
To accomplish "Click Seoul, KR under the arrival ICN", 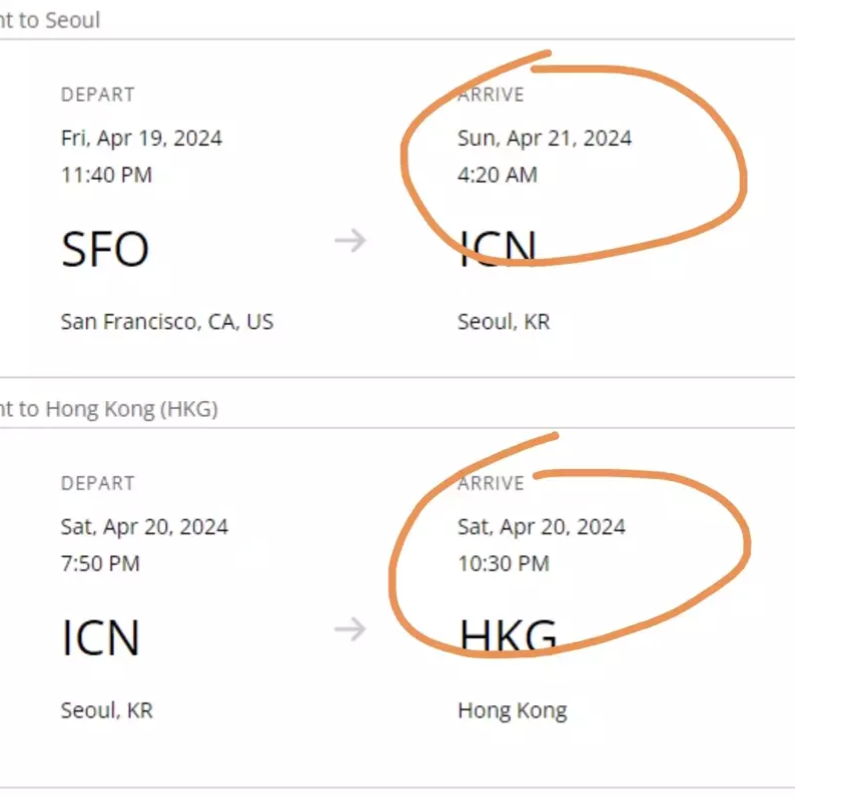I will tap(503, 322).
